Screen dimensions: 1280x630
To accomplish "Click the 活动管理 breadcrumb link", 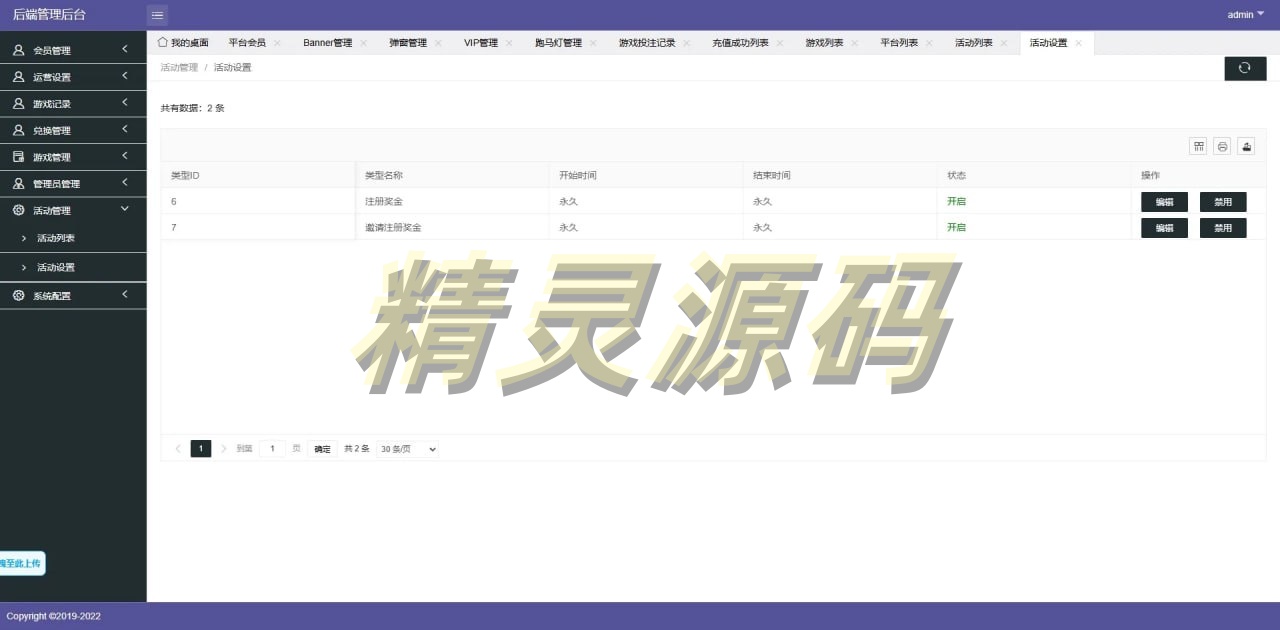I will (179, 68).
